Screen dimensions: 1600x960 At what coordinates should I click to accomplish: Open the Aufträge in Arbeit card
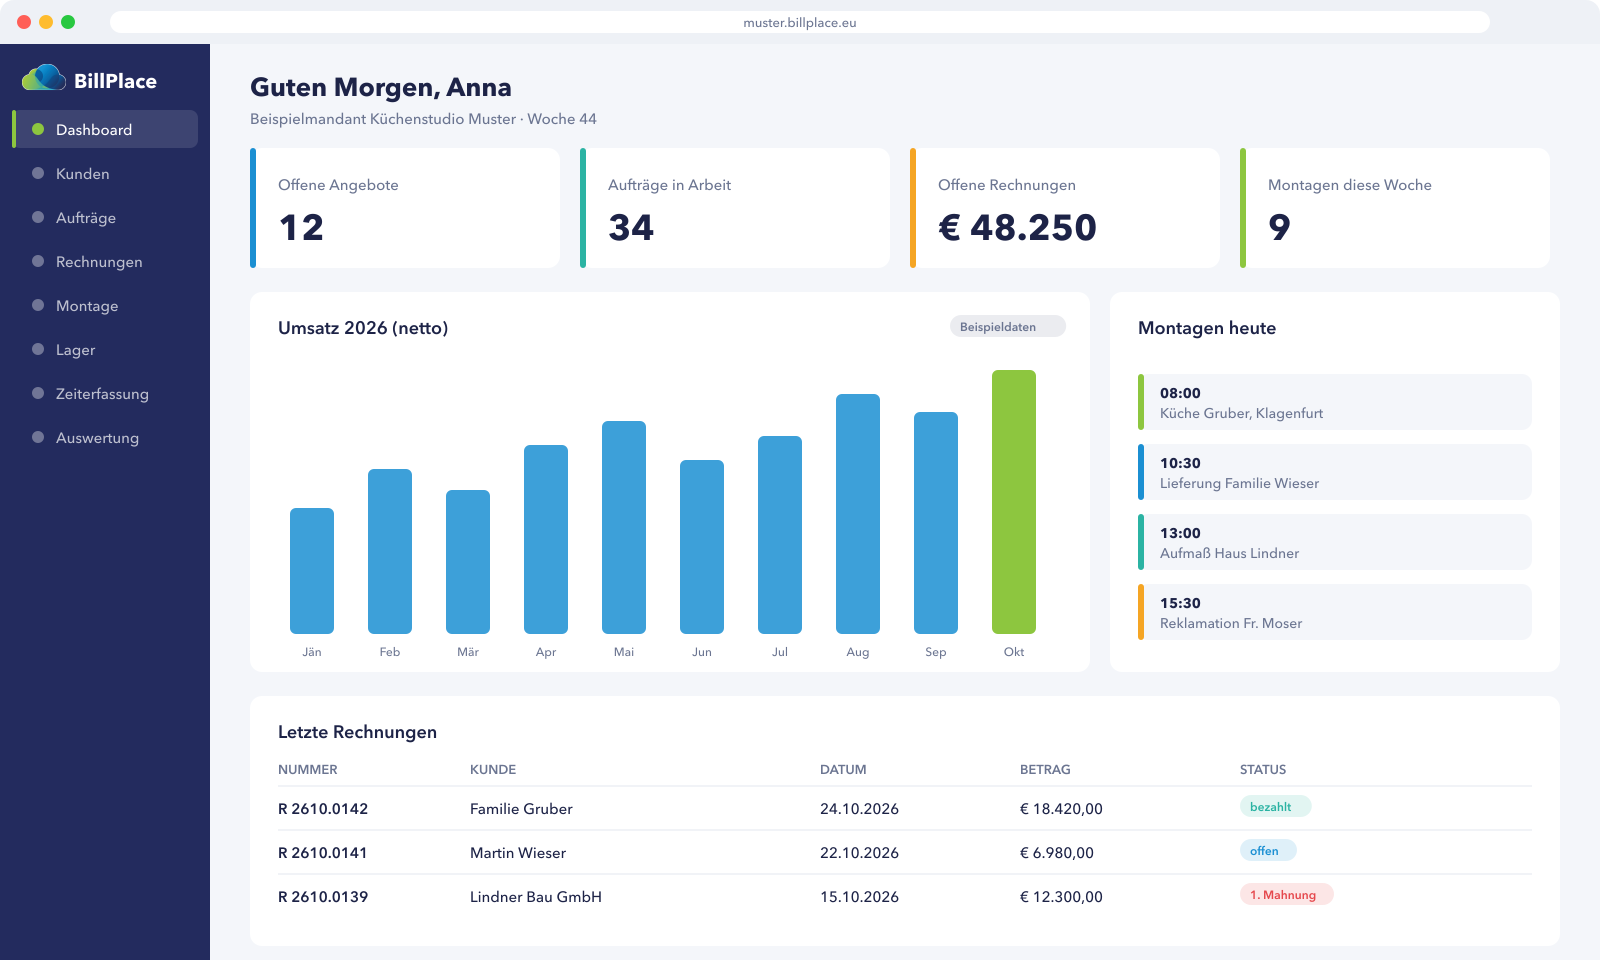735,208
